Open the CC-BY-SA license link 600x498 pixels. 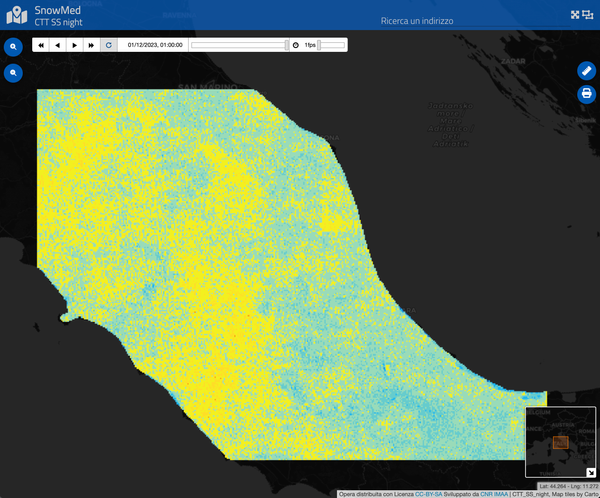[x=429, y=494]
